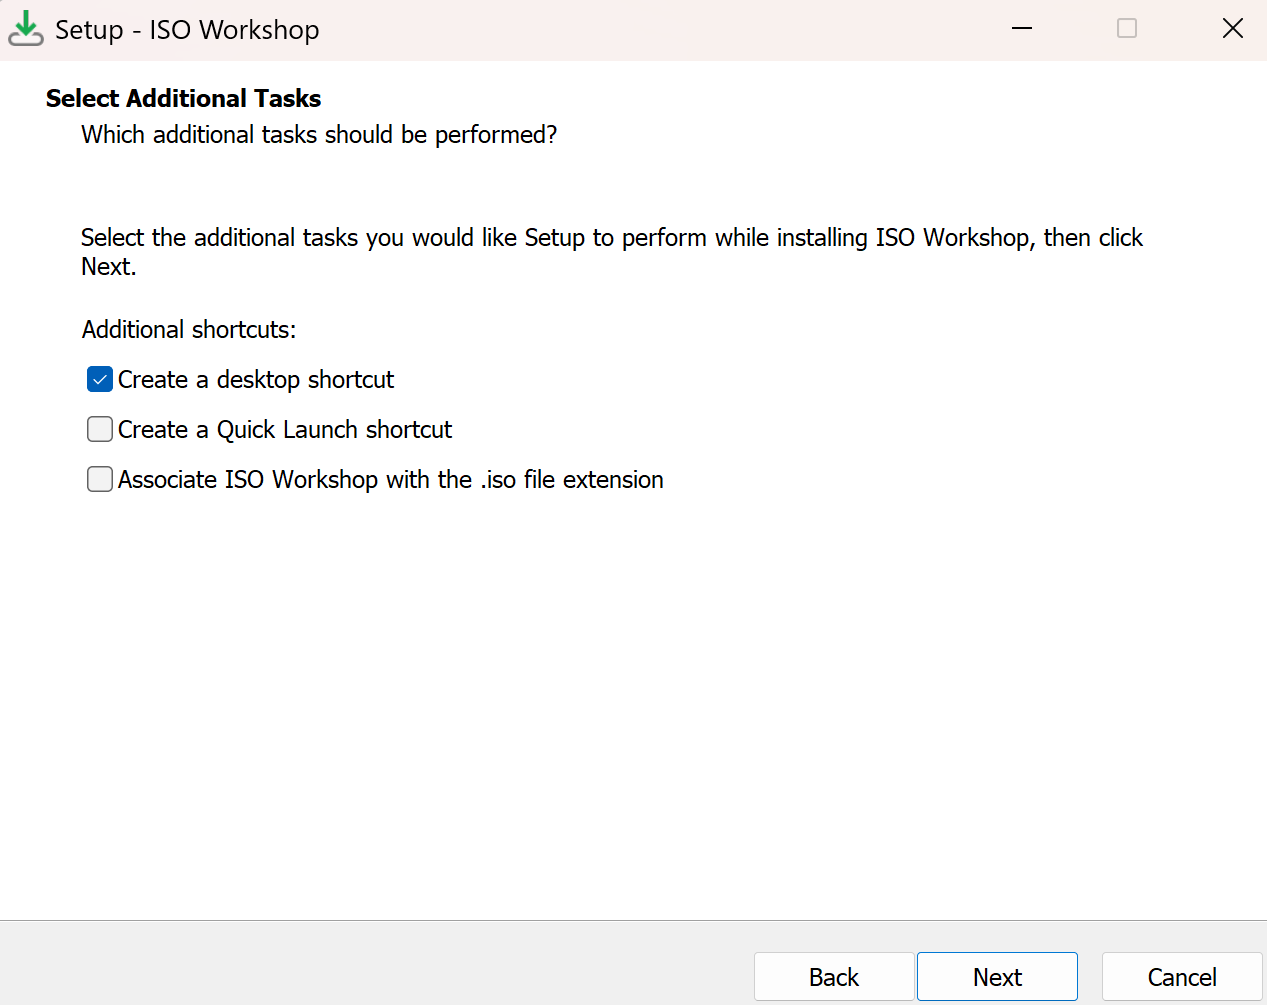Click the blank footer area left of Back

tap(380, 963)
